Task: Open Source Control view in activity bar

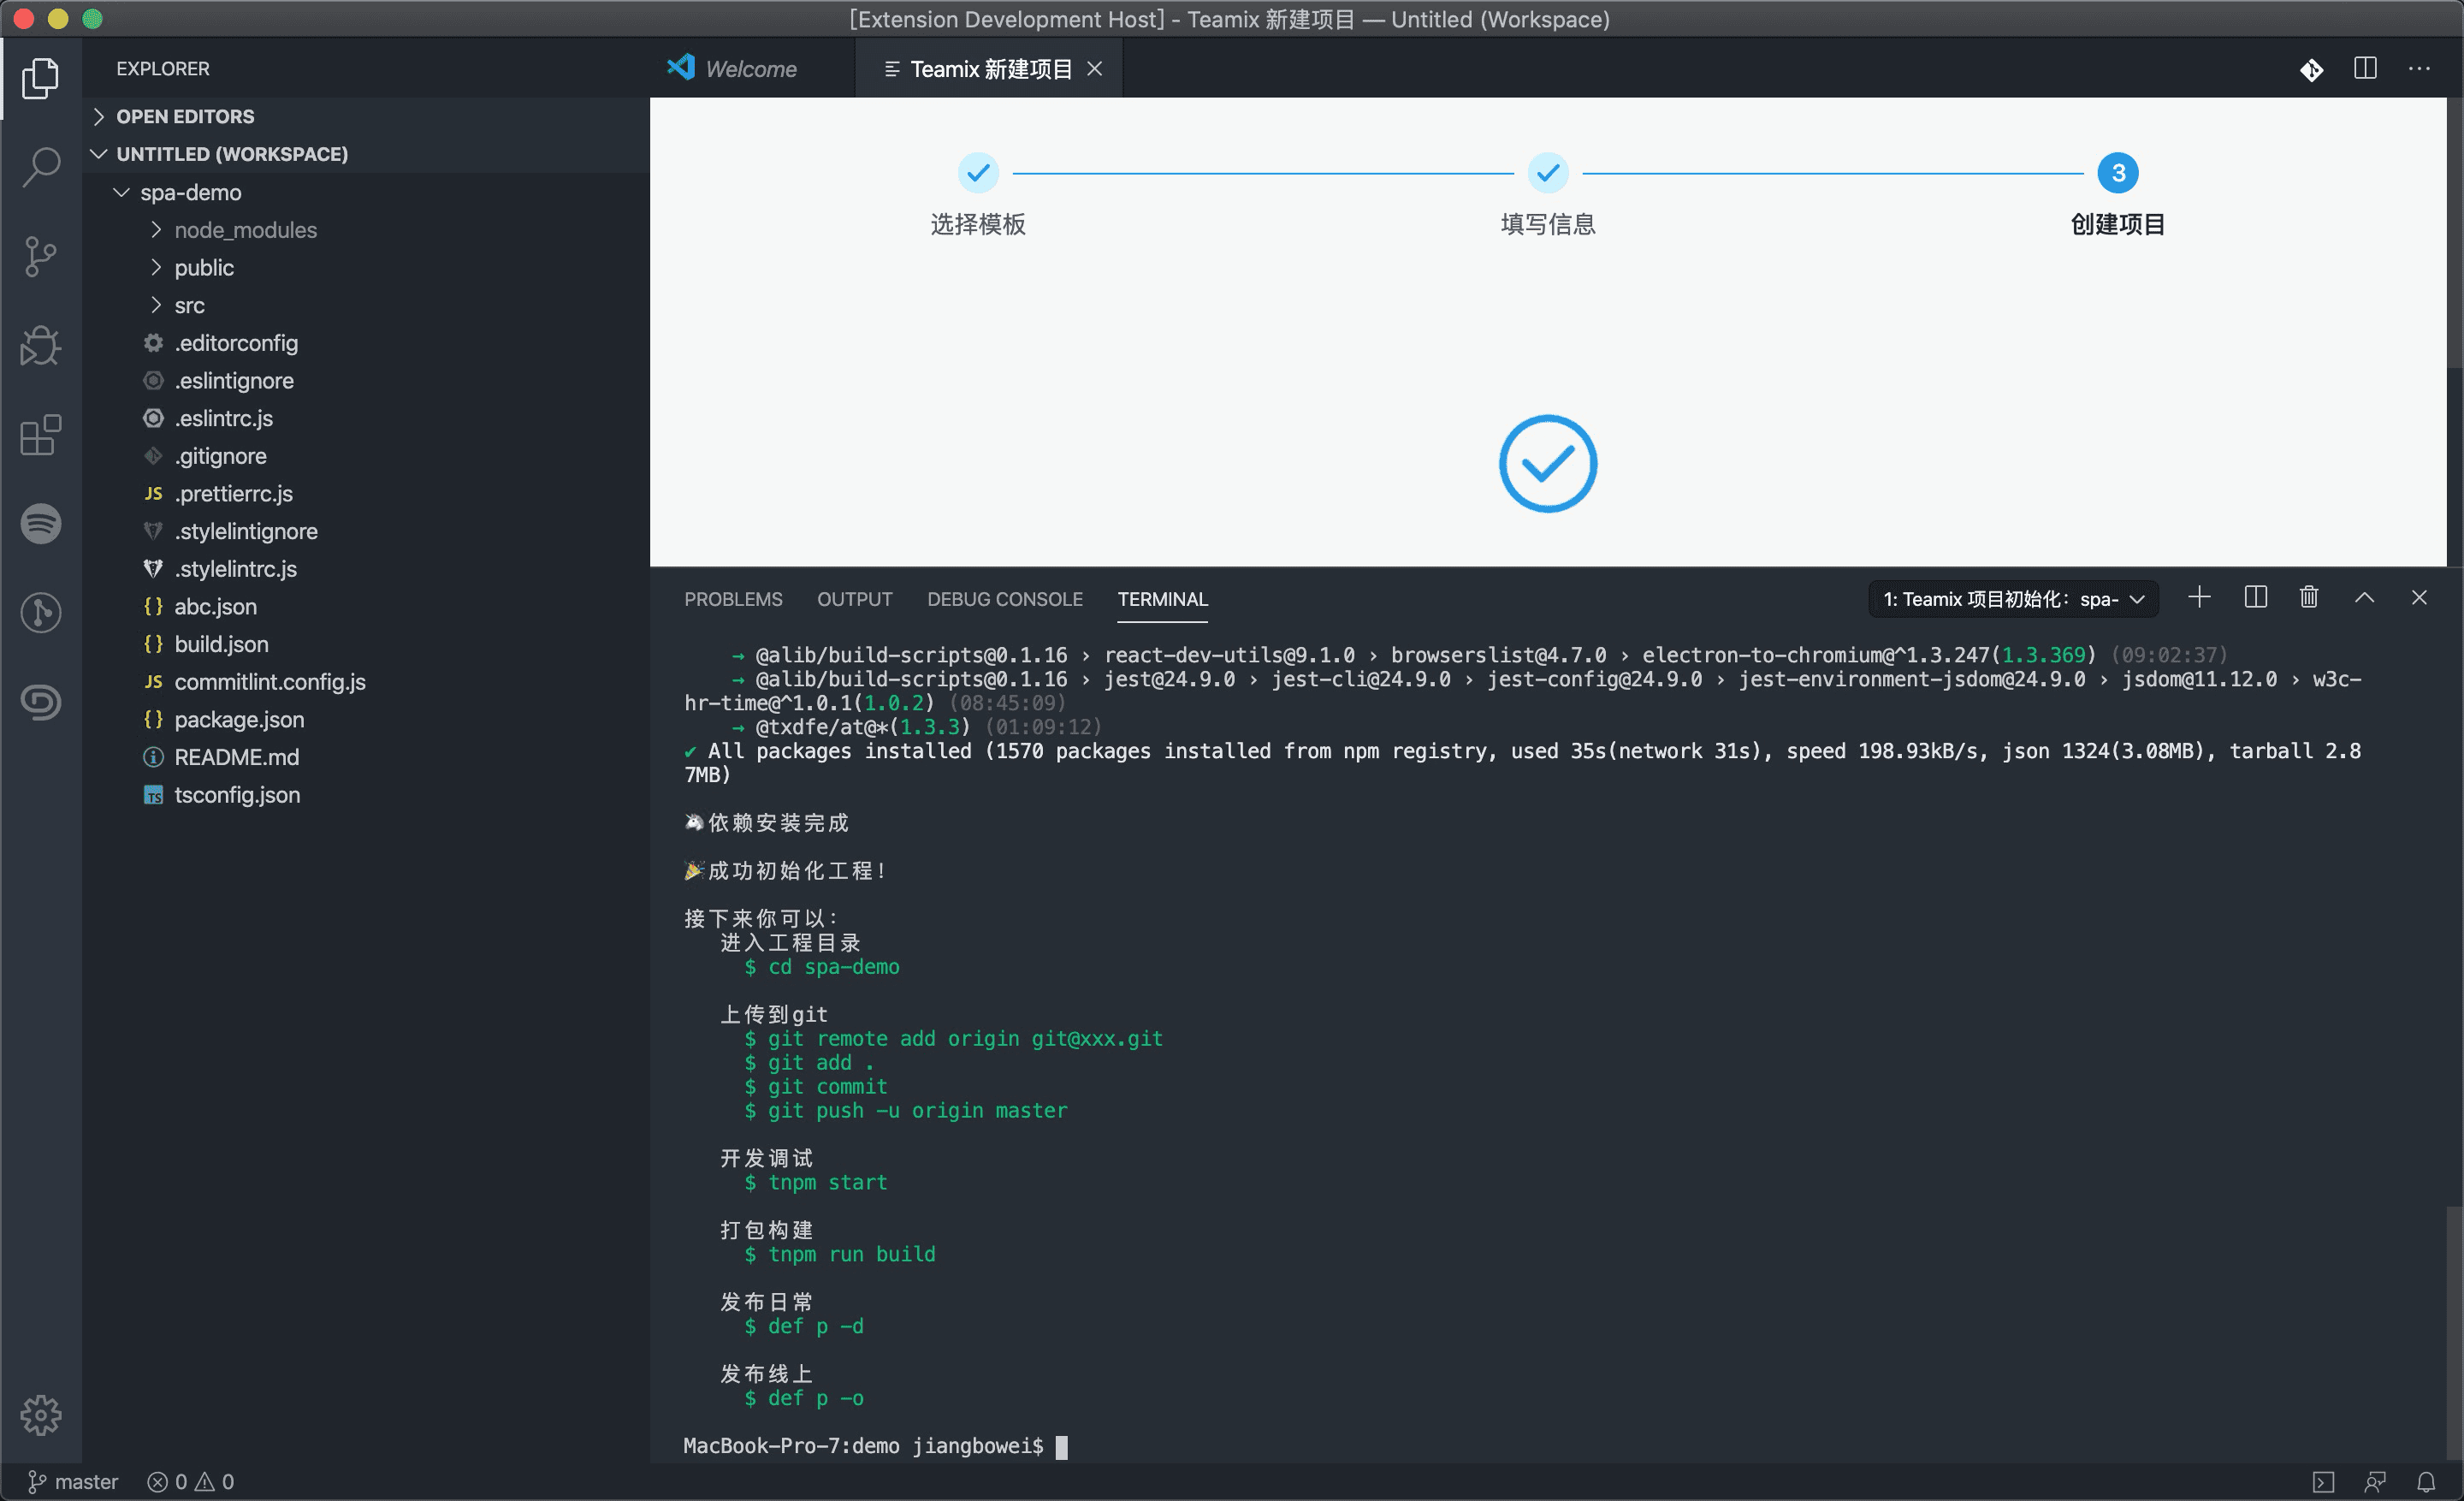Action: pyautogui.click(x=40, y=256)
